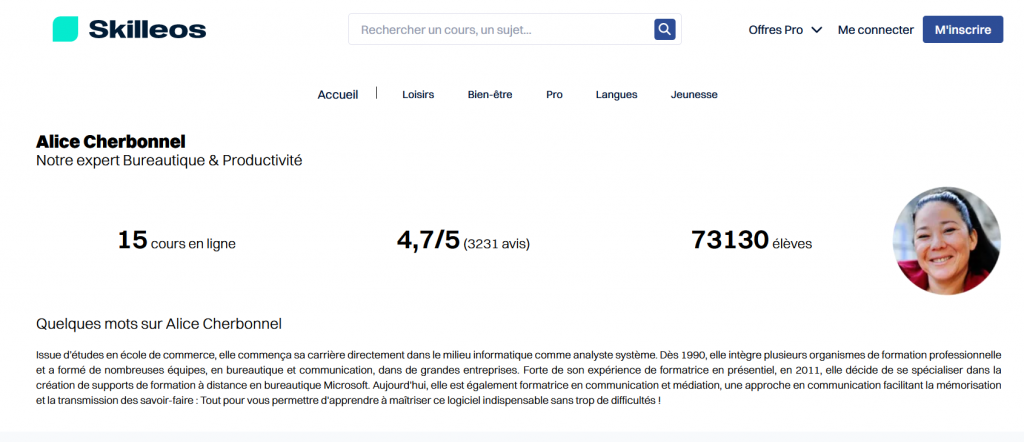Navigate to the Pro category
Screen dimensions: 1024x442
(554, 95)
